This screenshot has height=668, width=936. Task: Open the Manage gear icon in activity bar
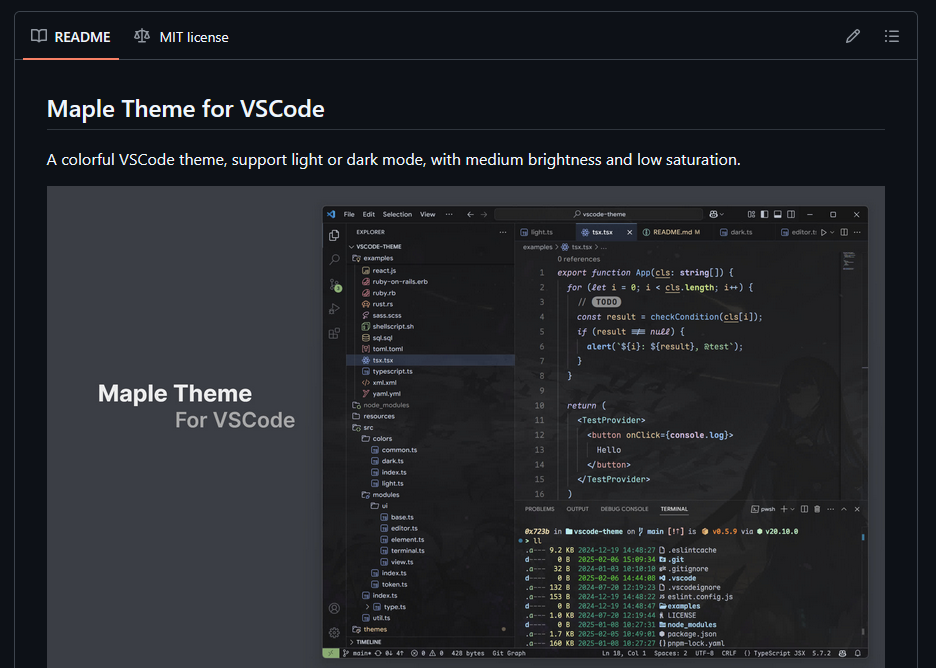pyautogui.click(x=334, y=632)
